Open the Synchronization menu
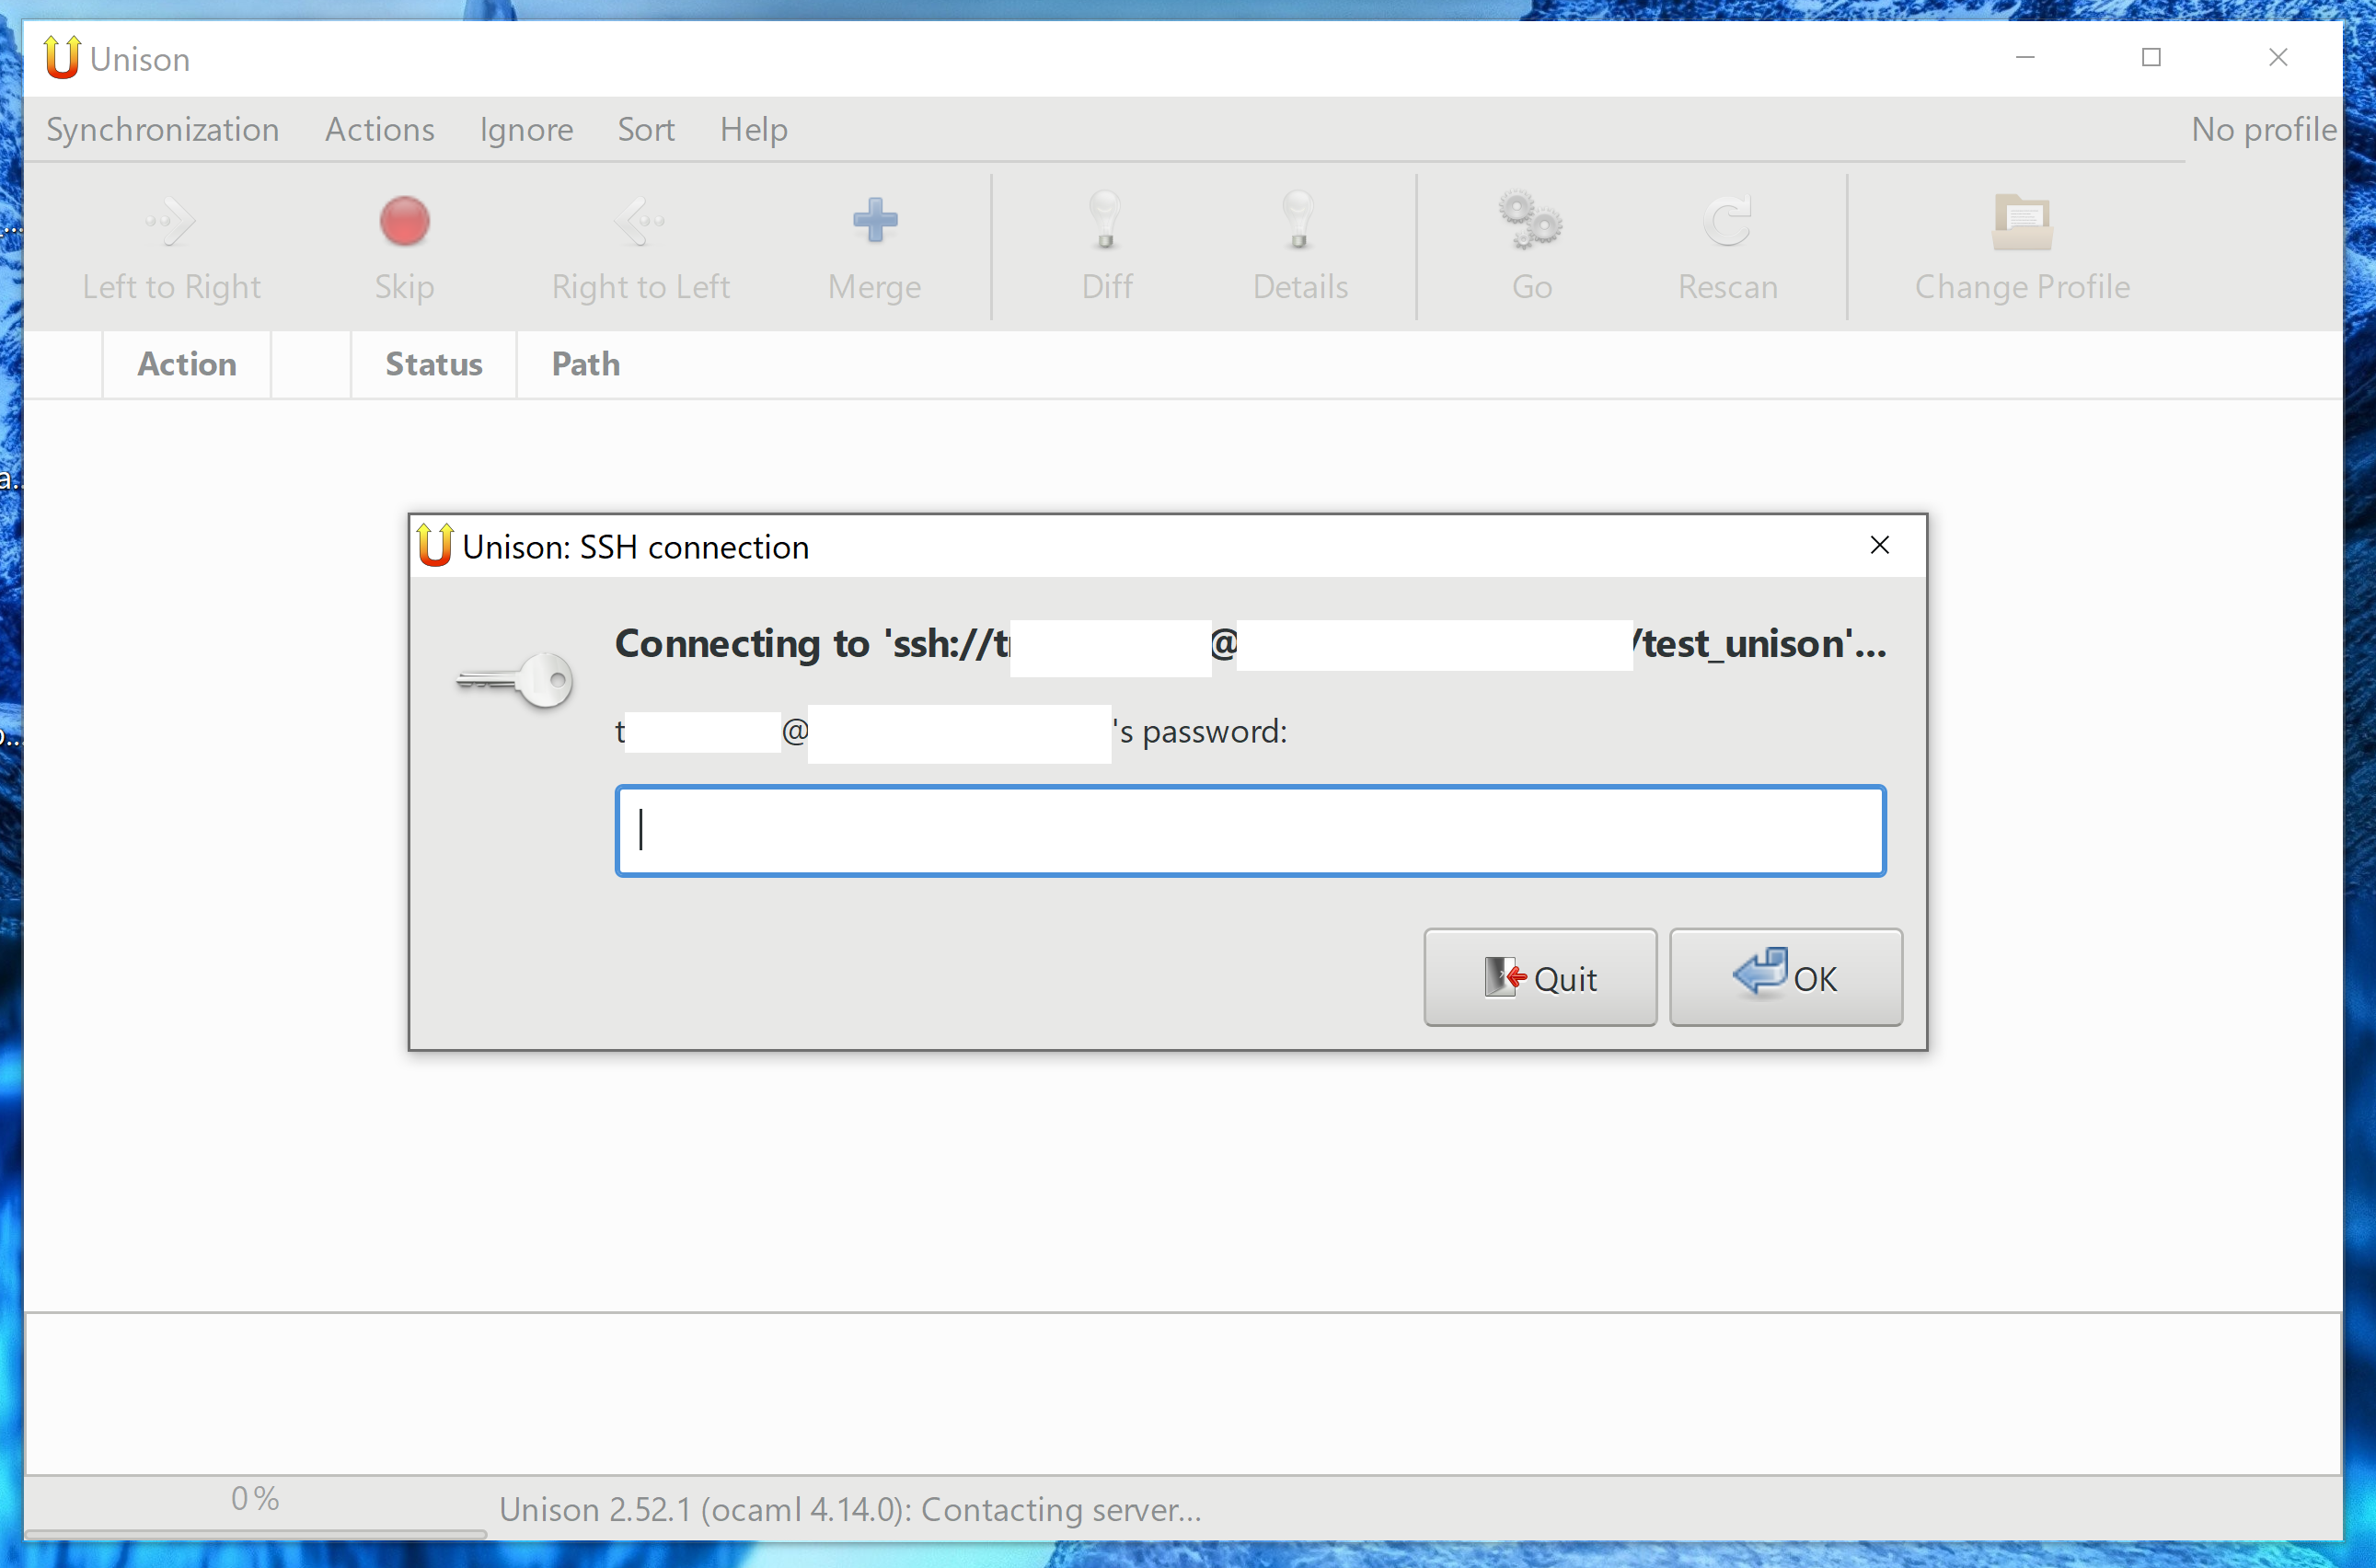2376x1568 pixels. click(x=162, y=129)
